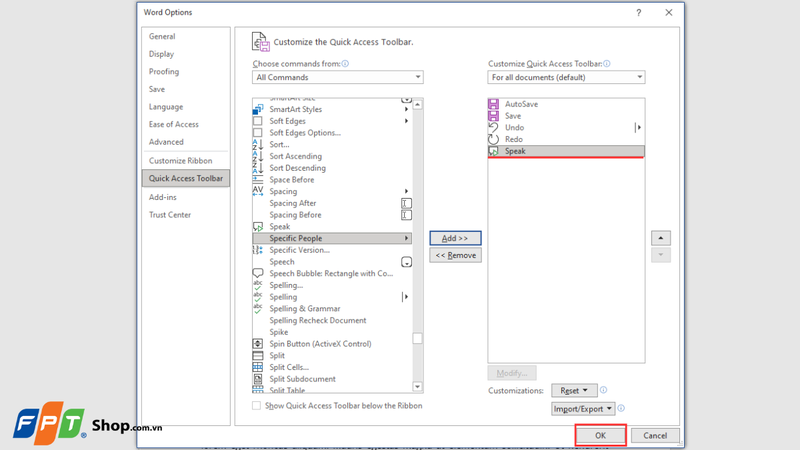Click the Split window icon
The height and width of the screenshot is (450, 800).
(258, 356)
